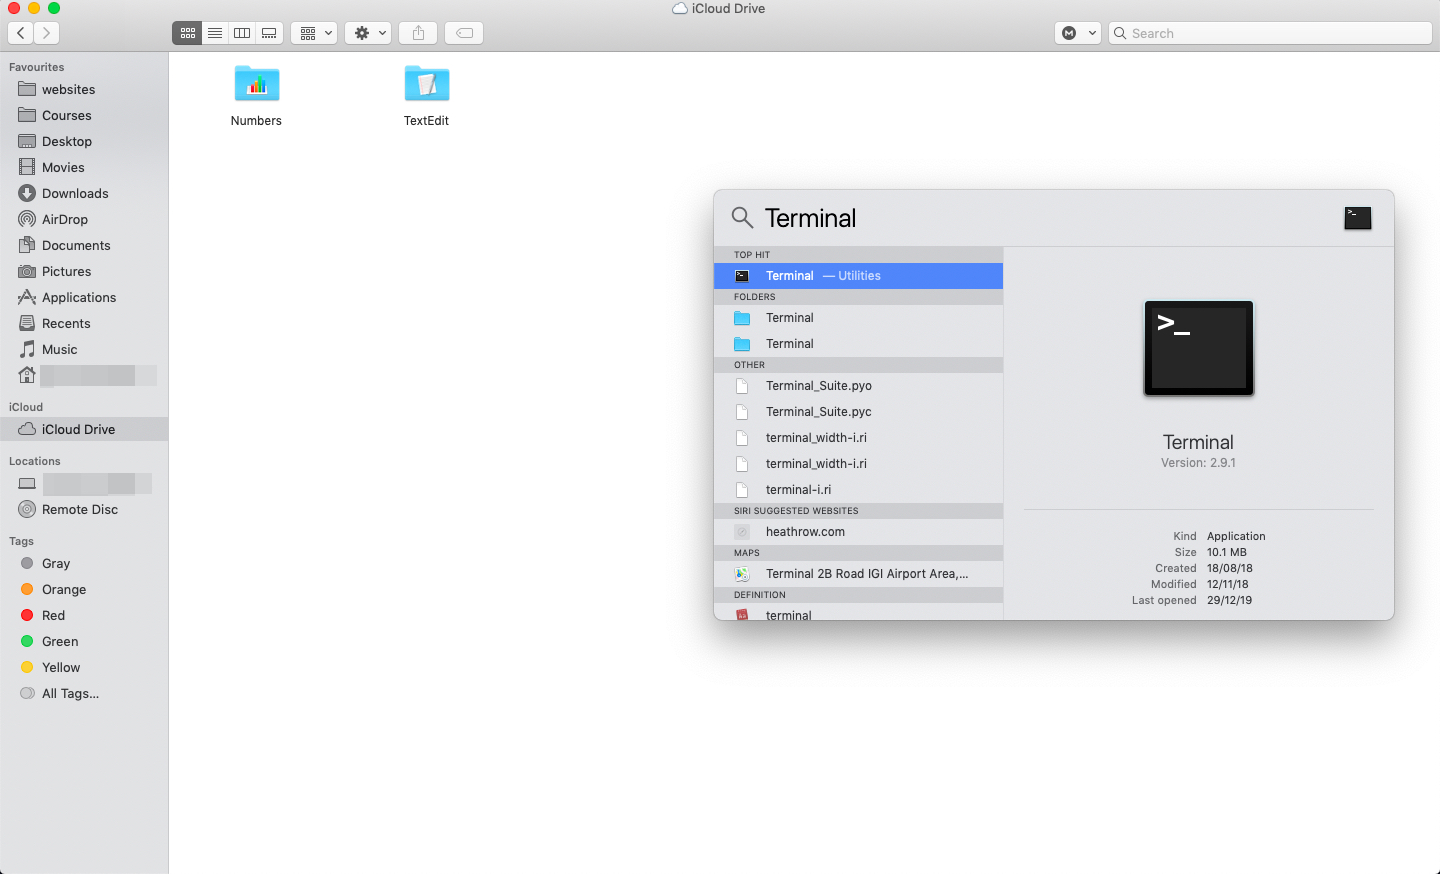This screenshot has width=1440, height=874.
Task: Click the Last opened date 29/12/19
Action: coord(1229,600)
